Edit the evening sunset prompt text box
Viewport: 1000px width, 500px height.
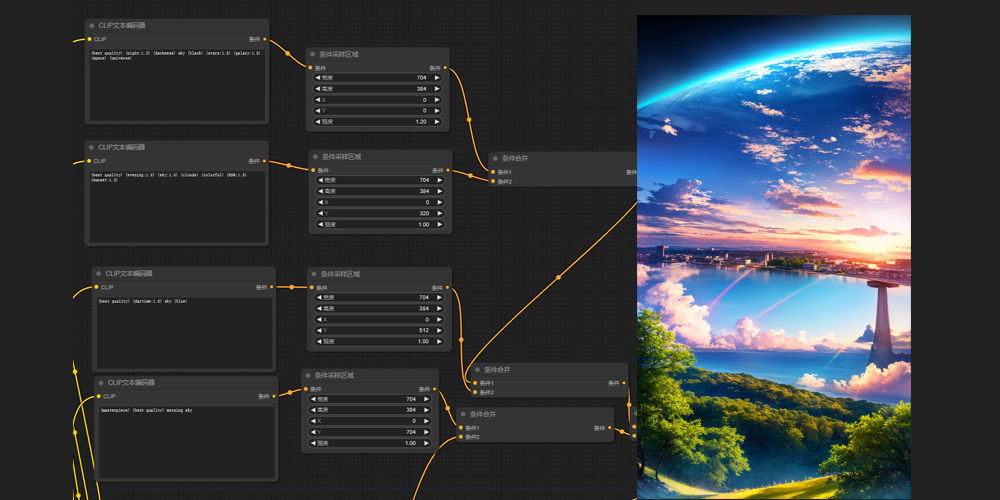click(x=177, y=206)
